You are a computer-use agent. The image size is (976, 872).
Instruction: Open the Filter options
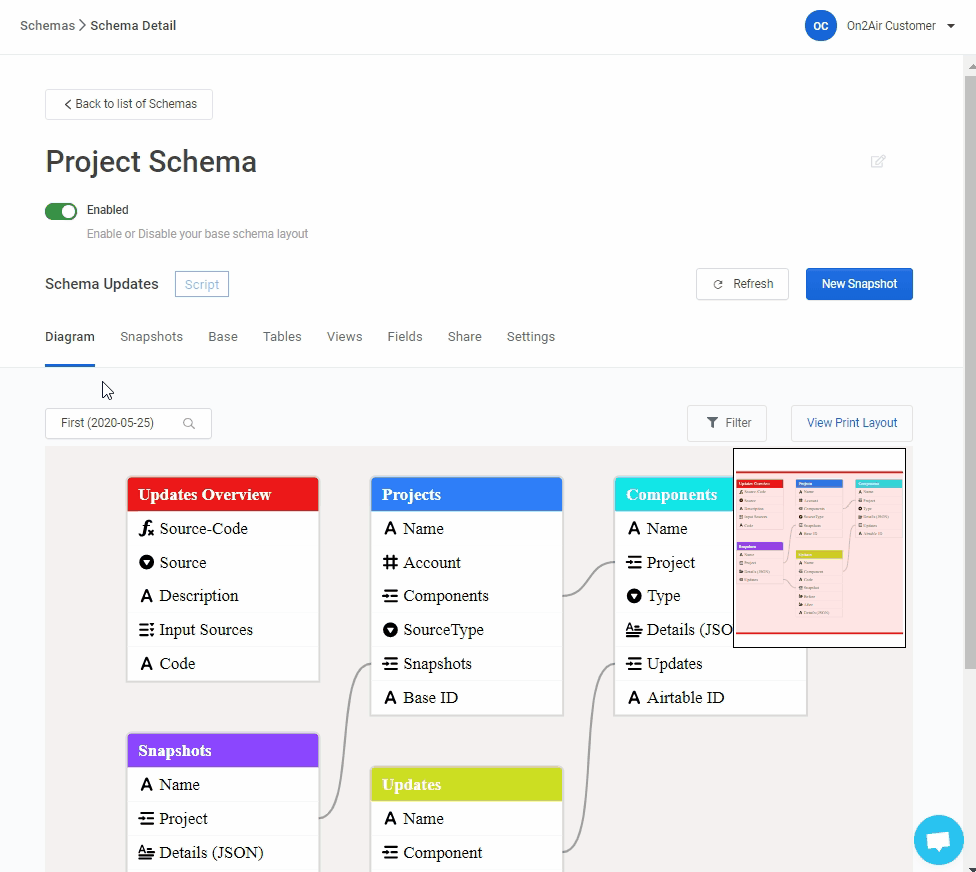727,423
